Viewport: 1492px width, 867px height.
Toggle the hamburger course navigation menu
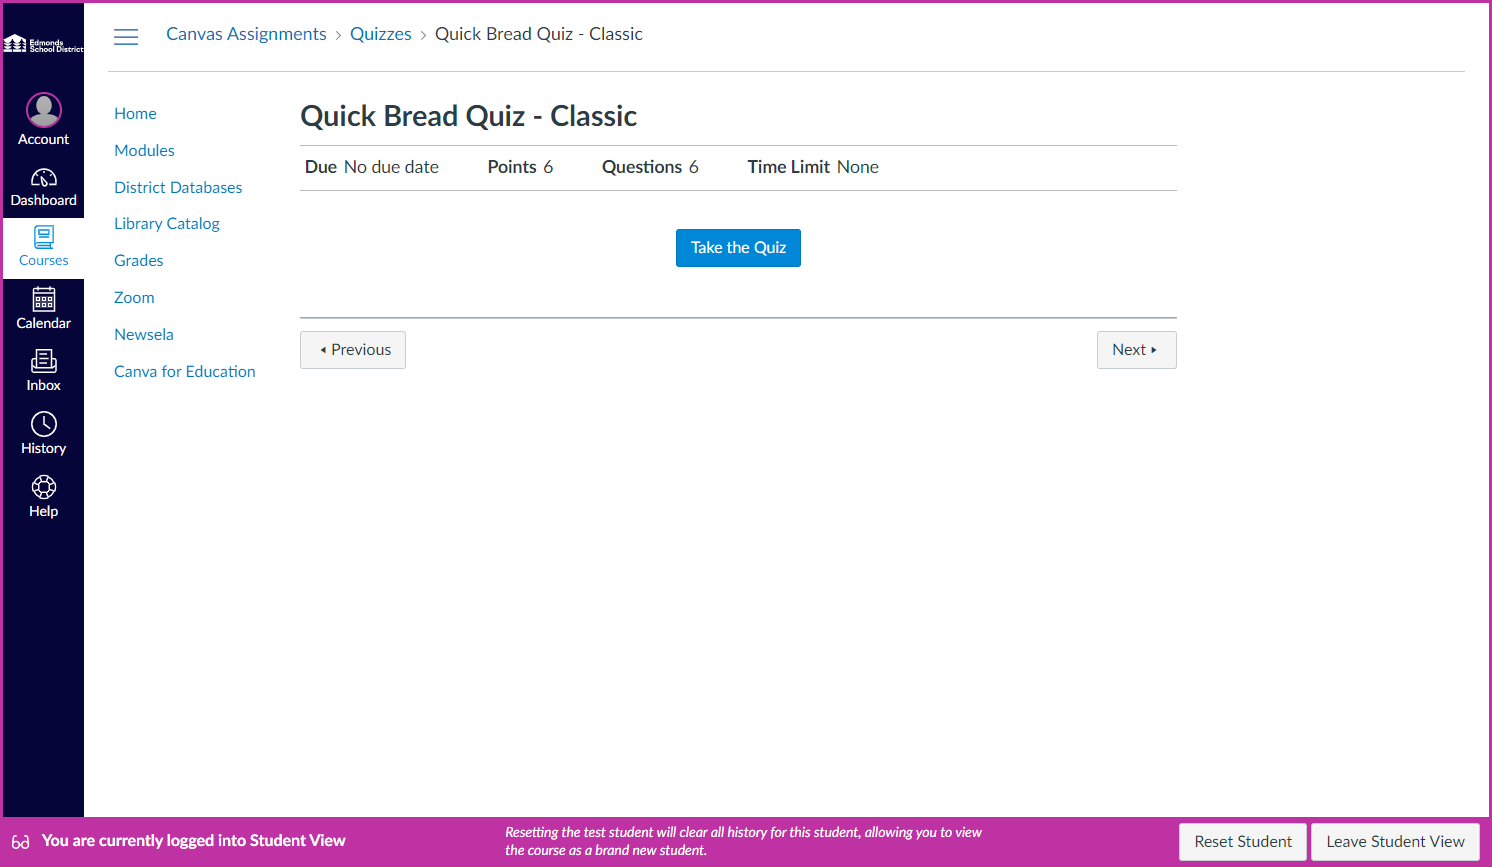tap(126, 37)
